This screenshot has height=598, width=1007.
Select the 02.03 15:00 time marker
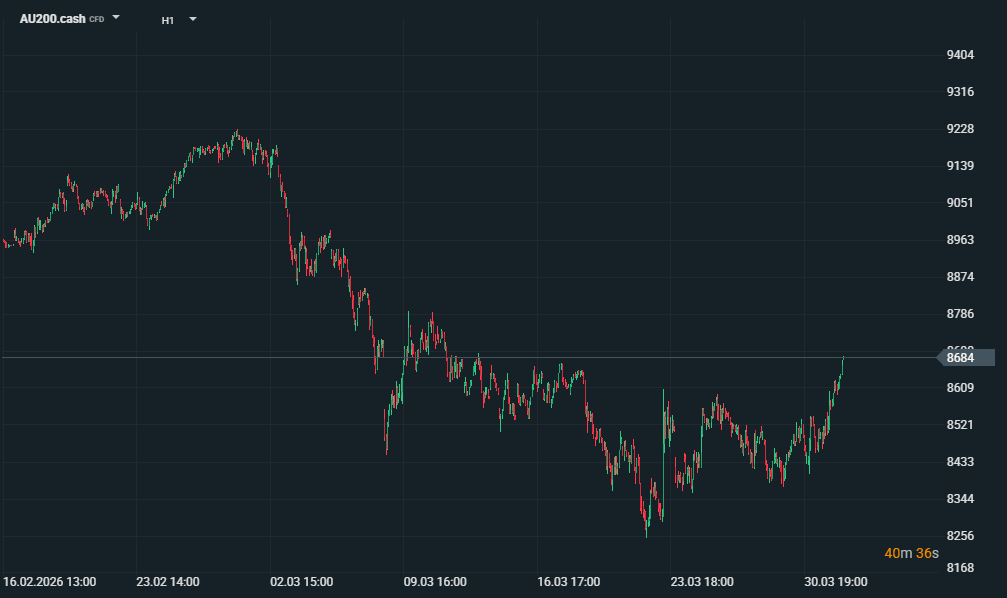(x=302, y=581)
